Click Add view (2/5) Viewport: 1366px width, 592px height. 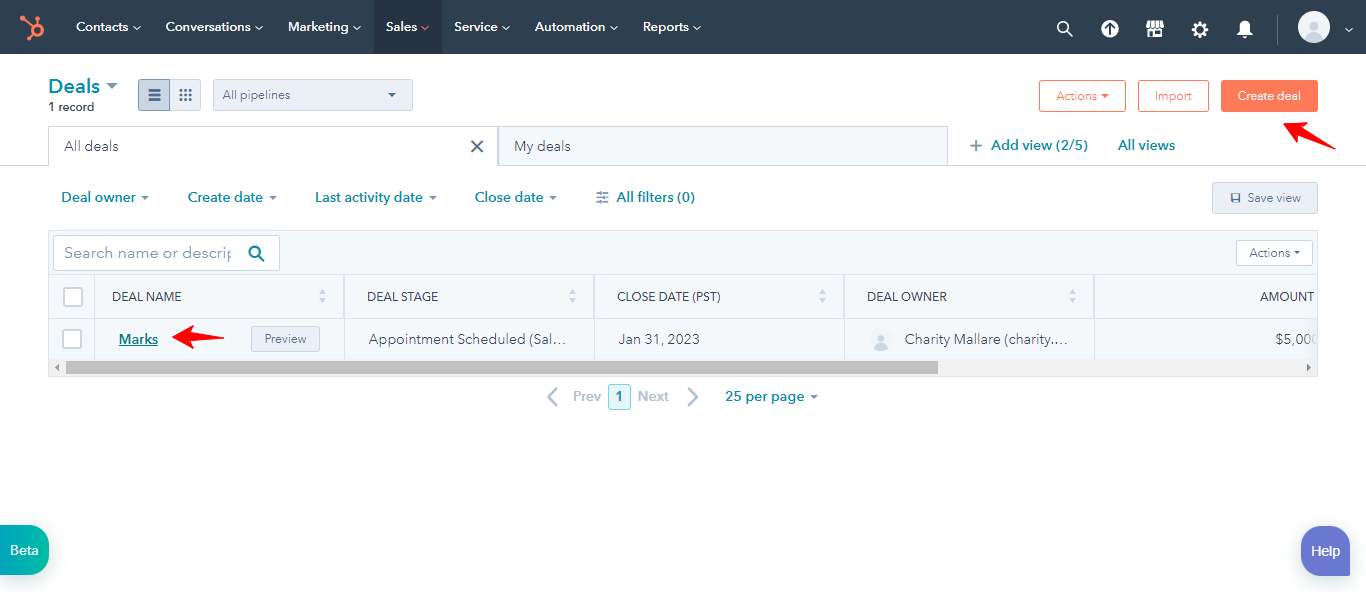(x=1028, y=145)
